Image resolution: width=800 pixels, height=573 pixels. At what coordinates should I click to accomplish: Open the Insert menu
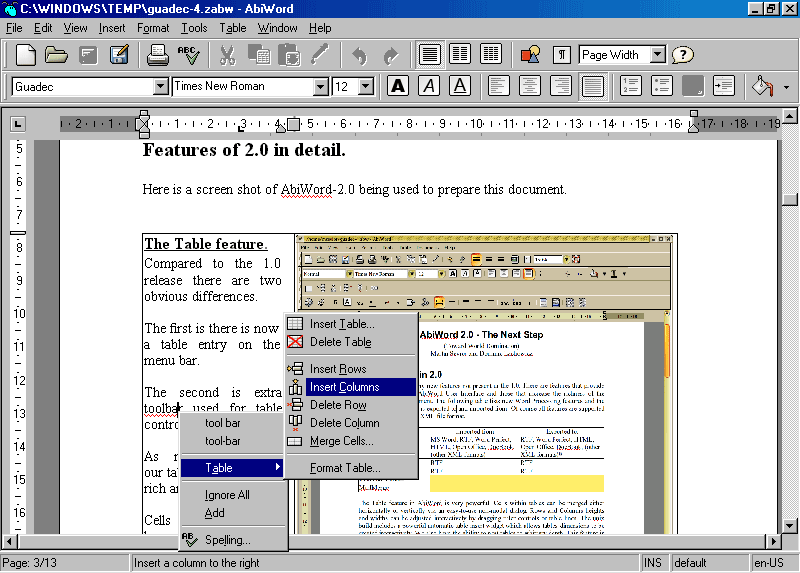112,28
